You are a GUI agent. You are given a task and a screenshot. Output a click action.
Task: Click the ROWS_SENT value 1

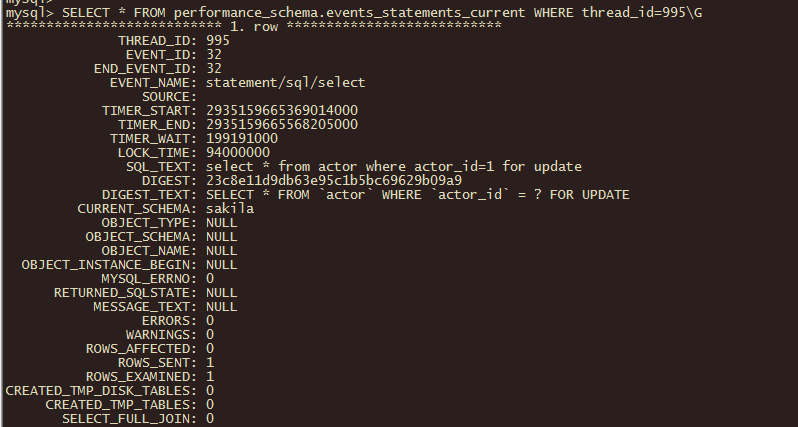(x=210, y=362)
